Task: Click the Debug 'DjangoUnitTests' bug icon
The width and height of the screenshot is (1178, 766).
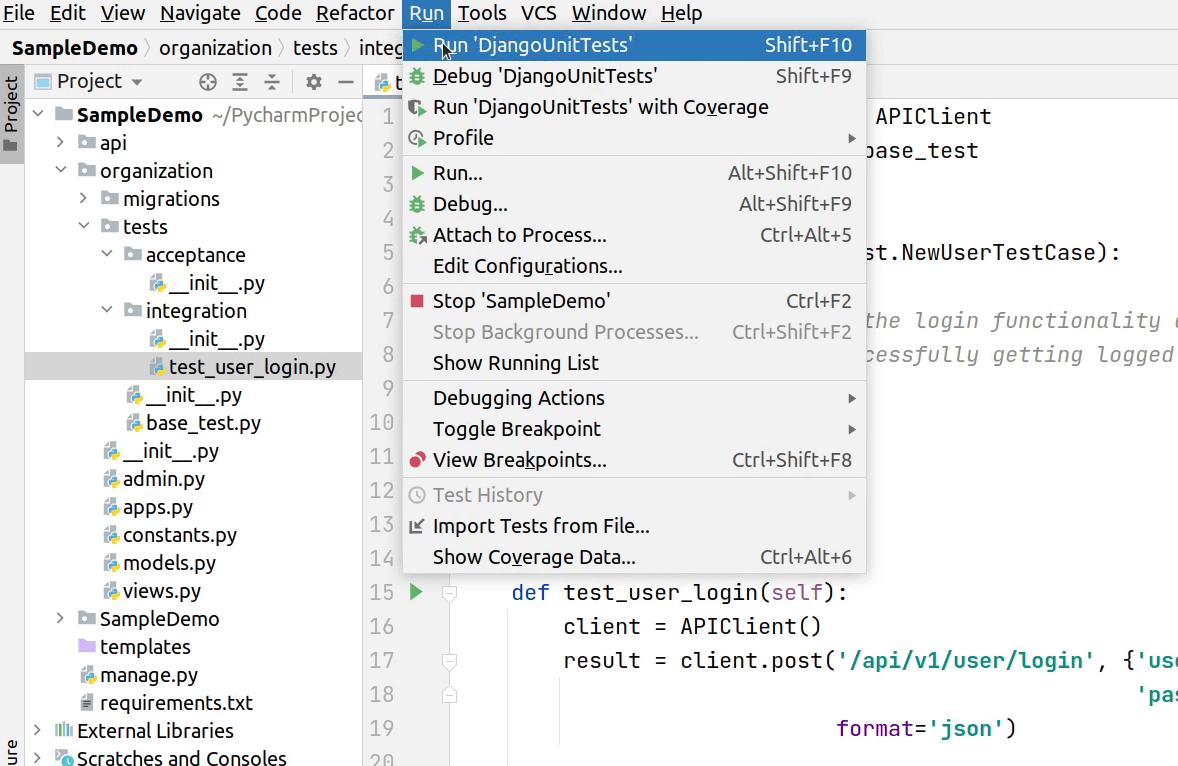Action: pos(417,76)
